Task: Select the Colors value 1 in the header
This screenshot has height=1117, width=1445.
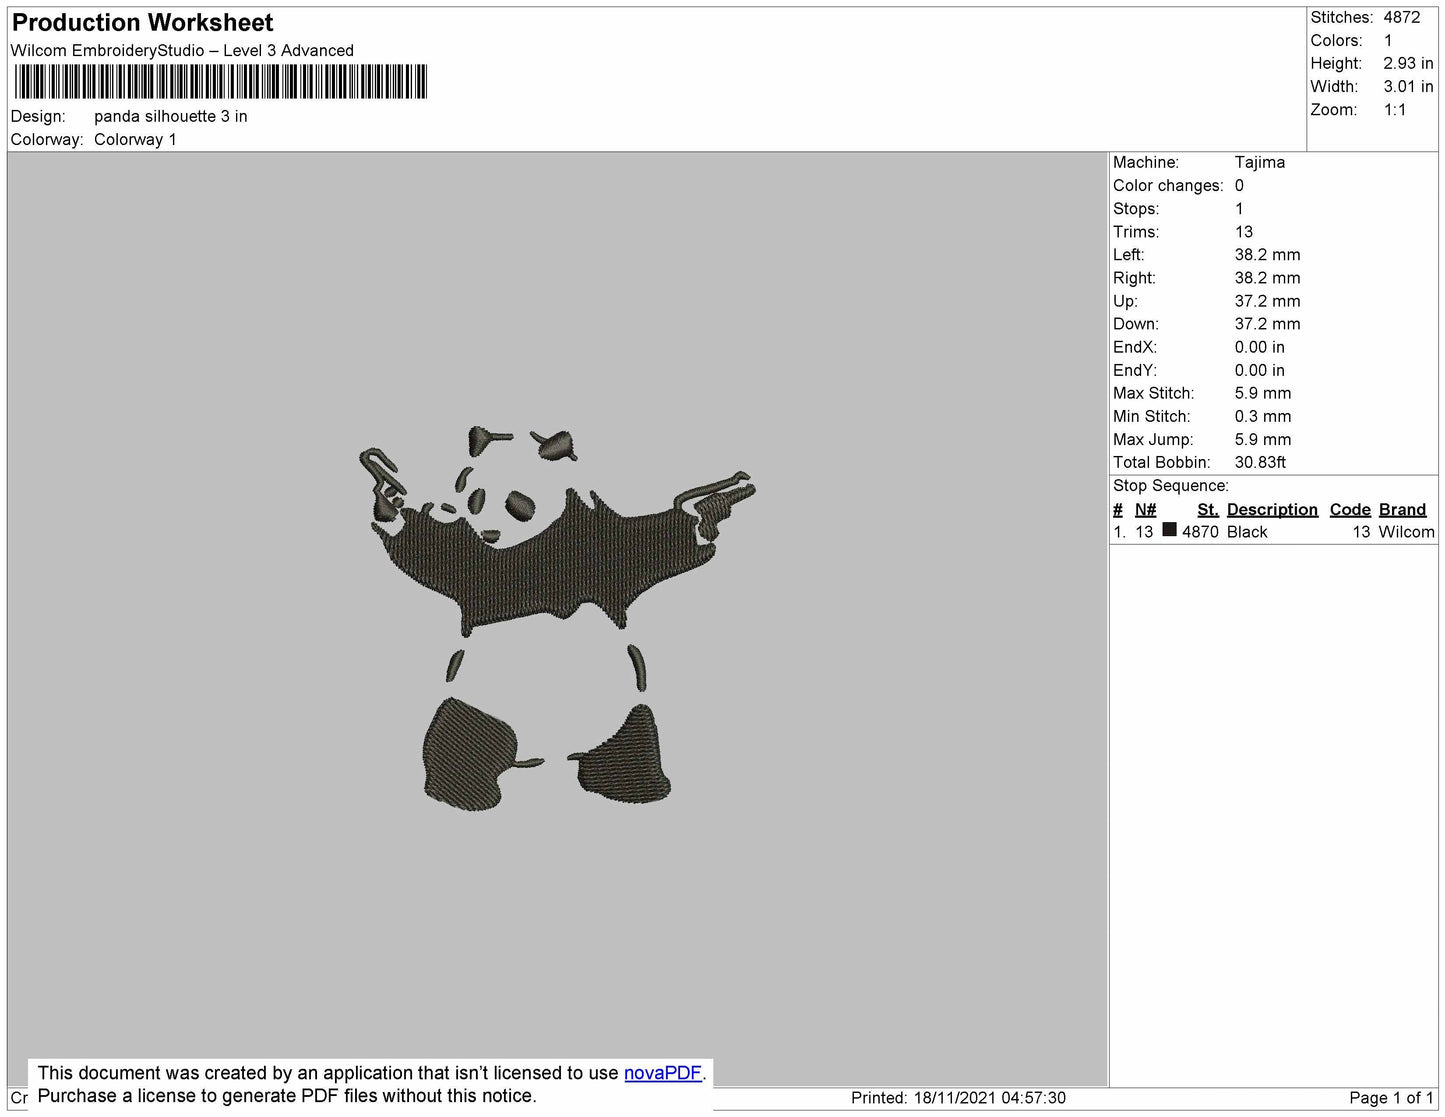Action: coord(1388,40)
